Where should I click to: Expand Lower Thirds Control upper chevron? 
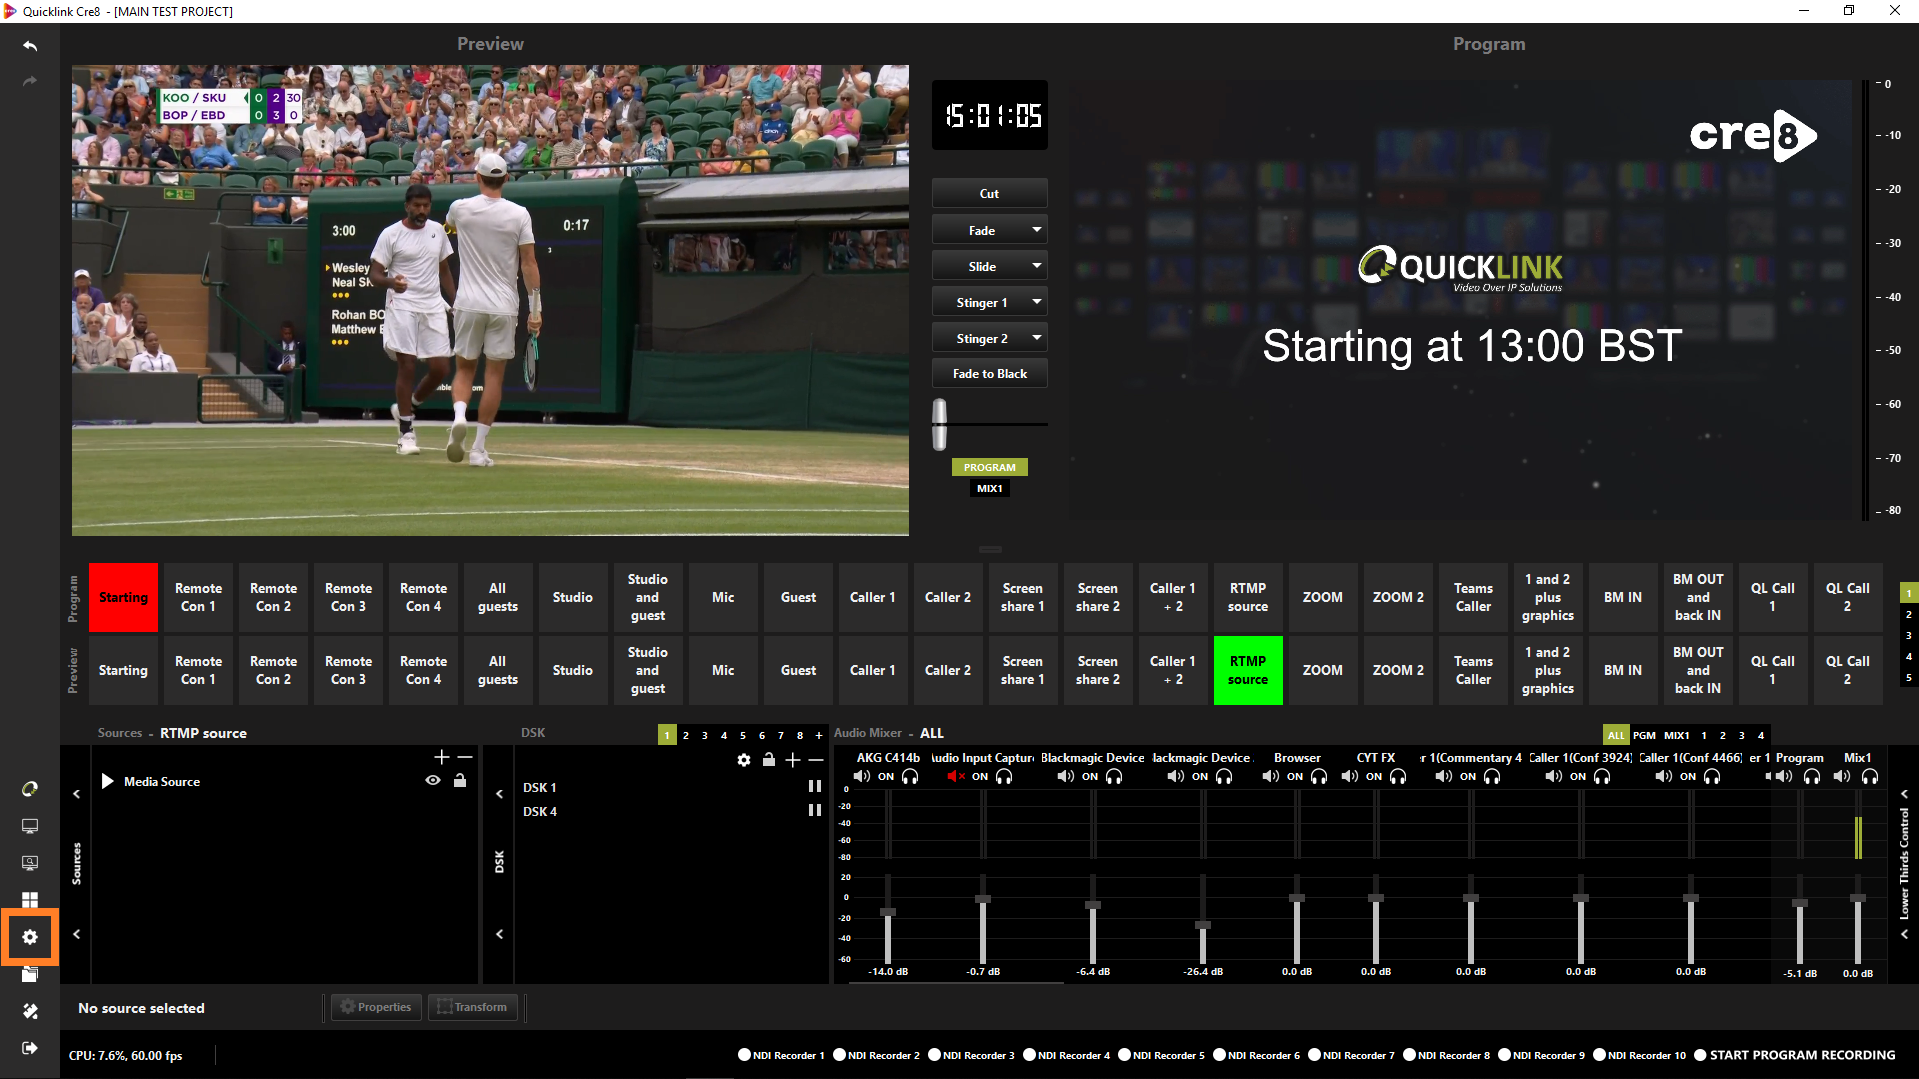tap(1904, 794)
